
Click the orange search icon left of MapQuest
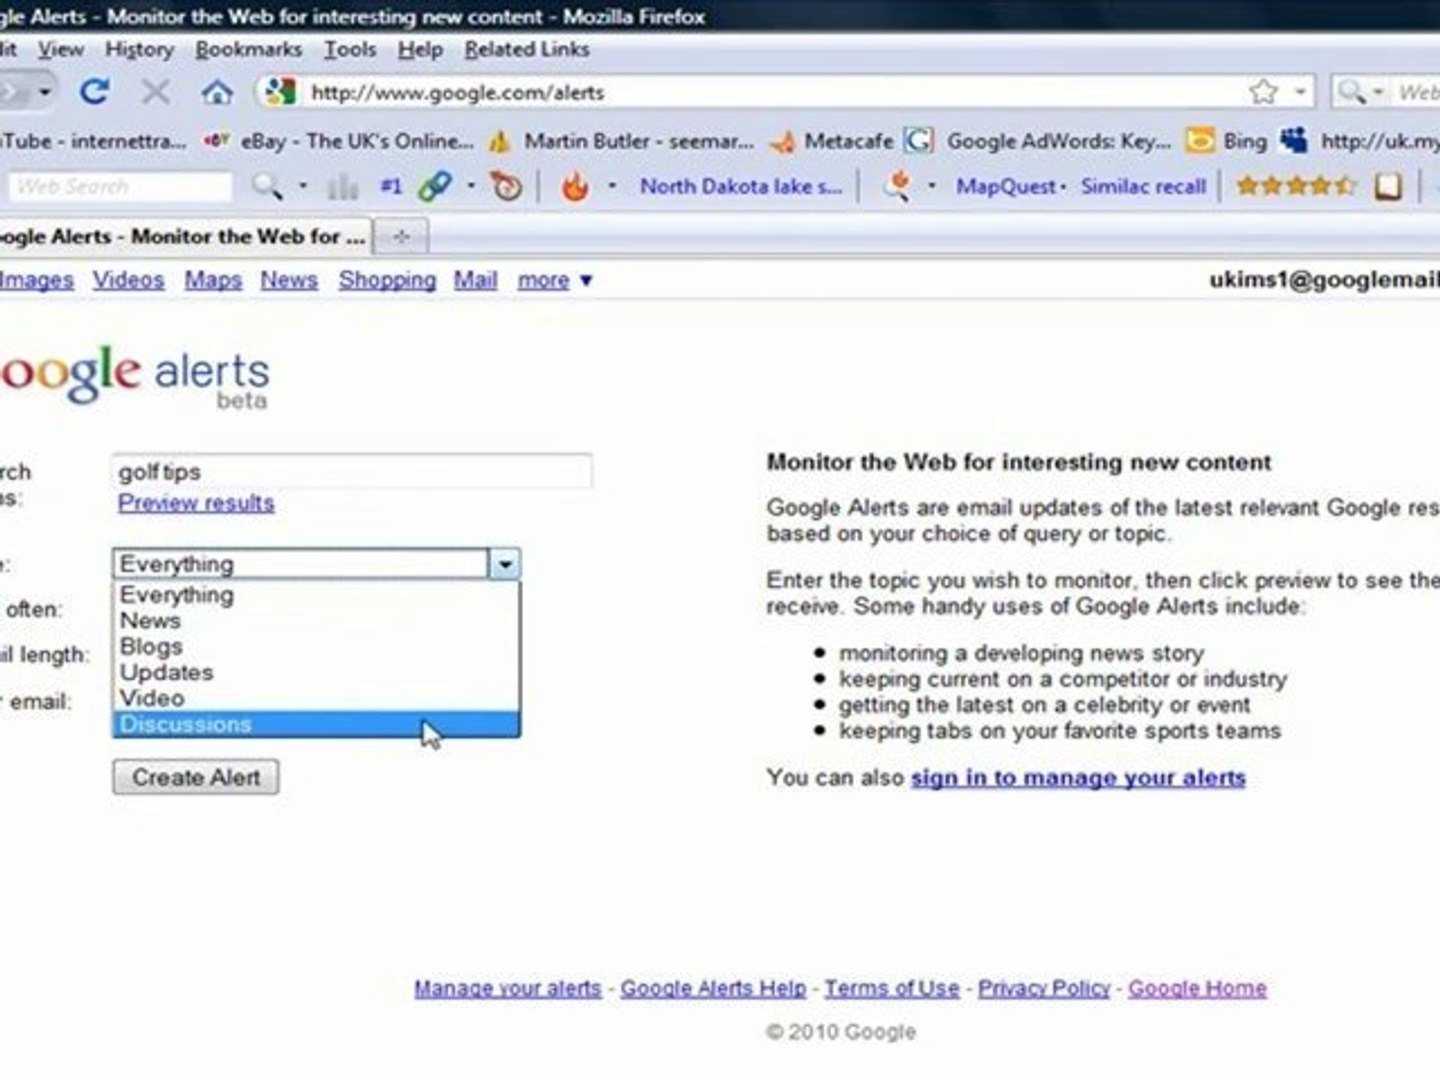pyautogui.click(x=898, y=186)
